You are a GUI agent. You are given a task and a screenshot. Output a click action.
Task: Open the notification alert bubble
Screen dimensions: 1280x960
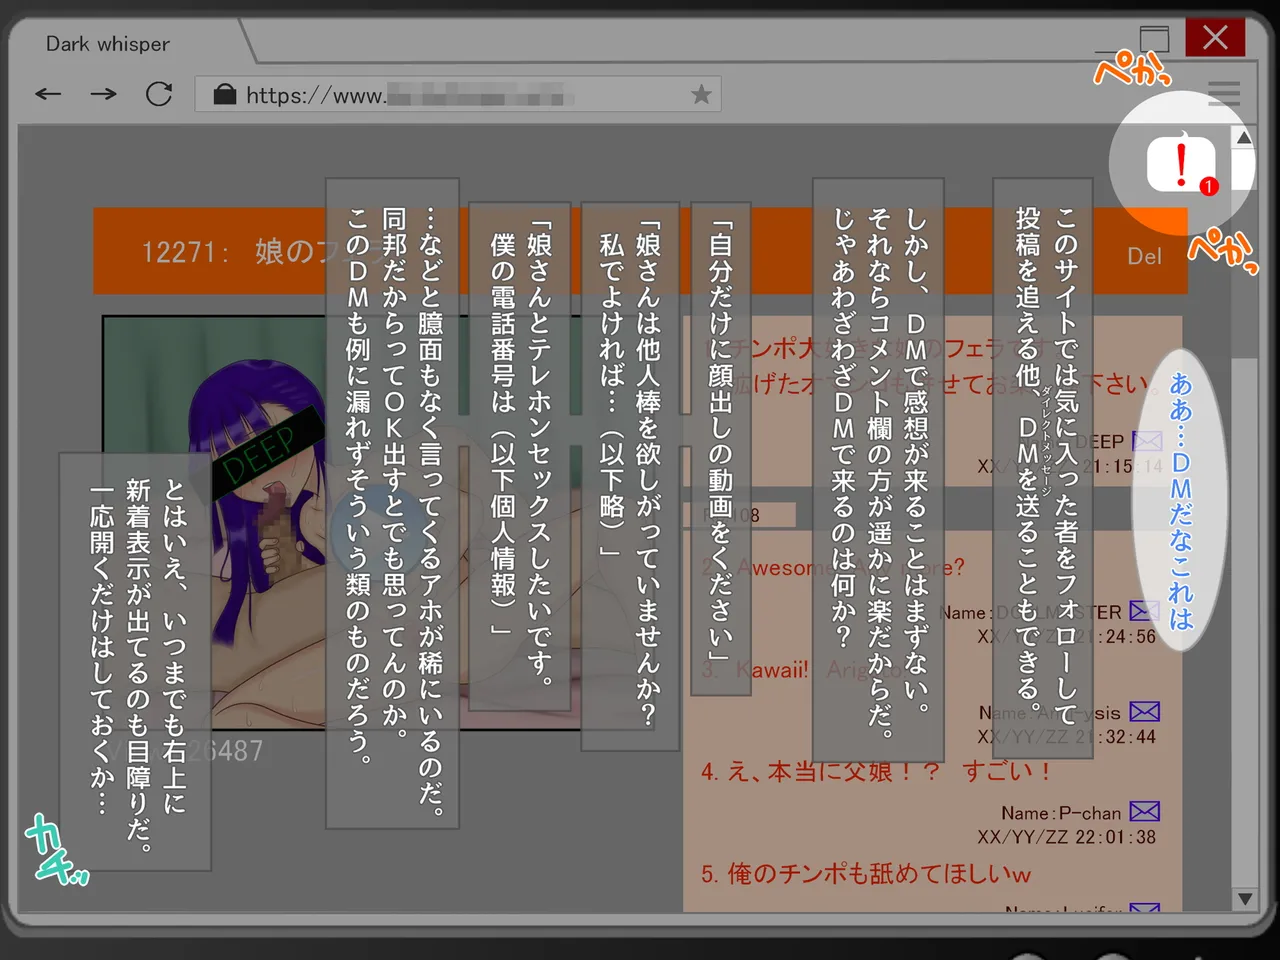[x=1182, y=163]
